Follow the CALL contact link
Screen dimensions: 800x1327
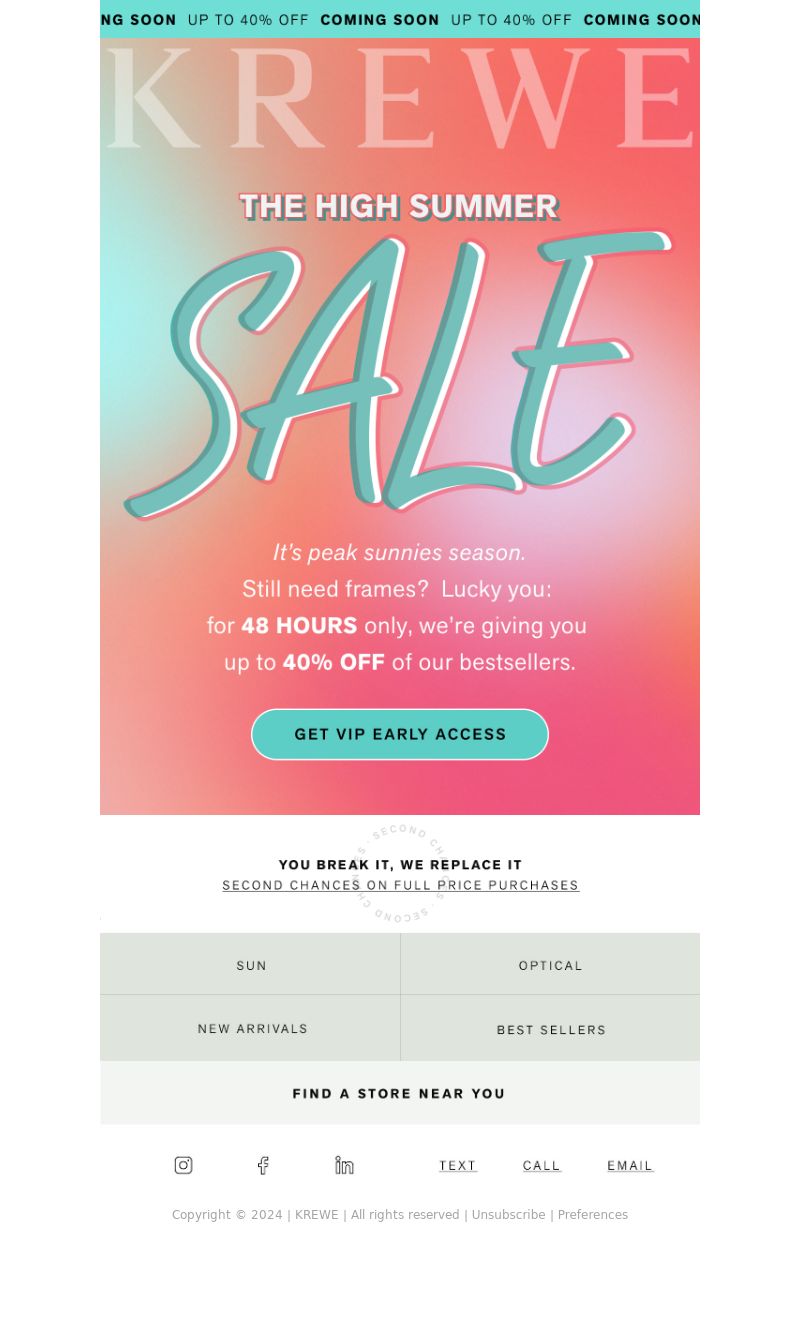[x=542, y=1166]
